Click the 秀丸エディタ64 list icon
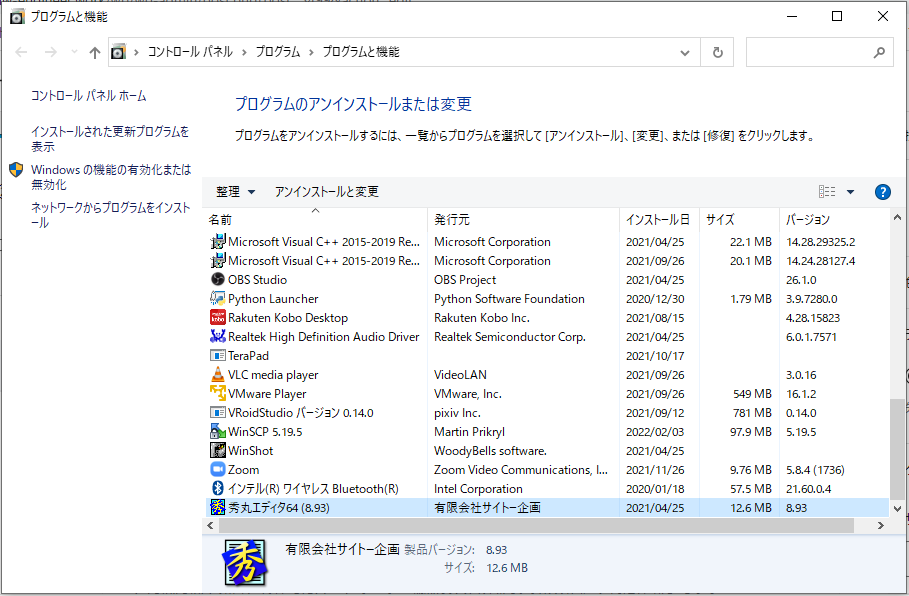The height and width of the screenshot is (596, 909). 217,508
